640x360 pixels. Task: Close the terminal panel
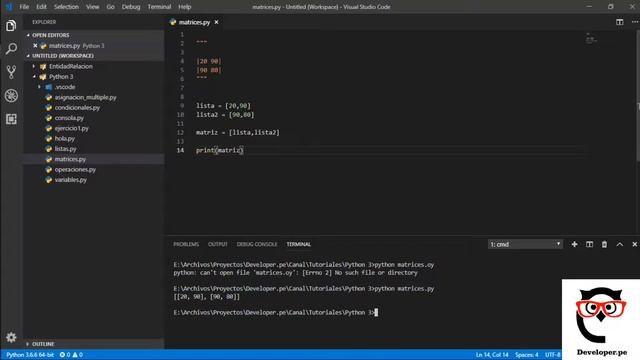point(634,244)
